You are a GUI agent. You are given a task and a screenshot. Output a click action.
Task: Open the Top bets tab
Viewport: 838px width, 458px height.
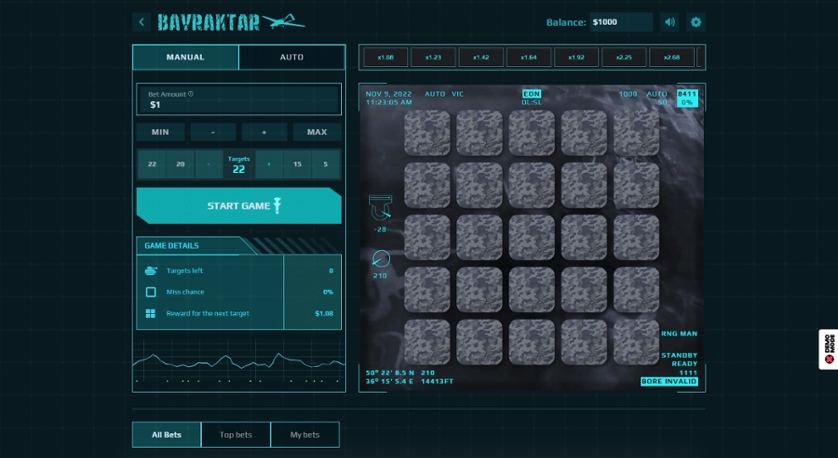(x=236, y=434)
